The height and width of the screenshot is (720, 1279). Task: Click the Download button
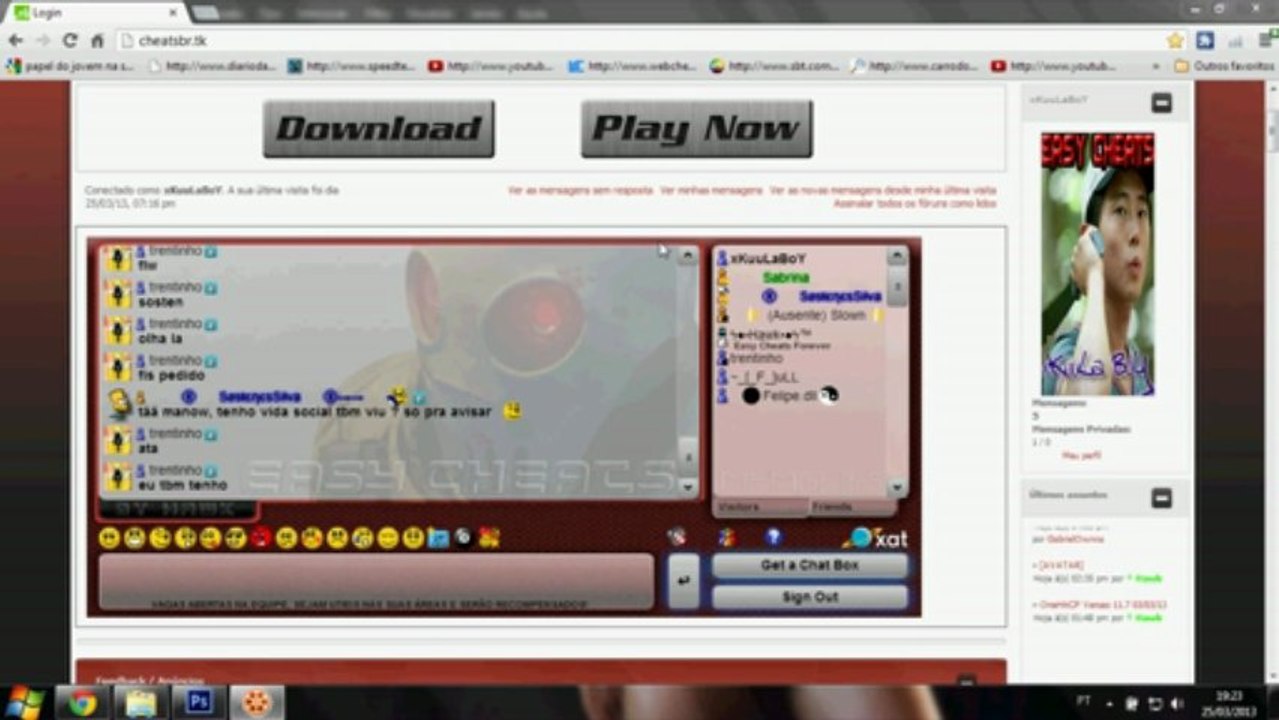click(378, 128)
